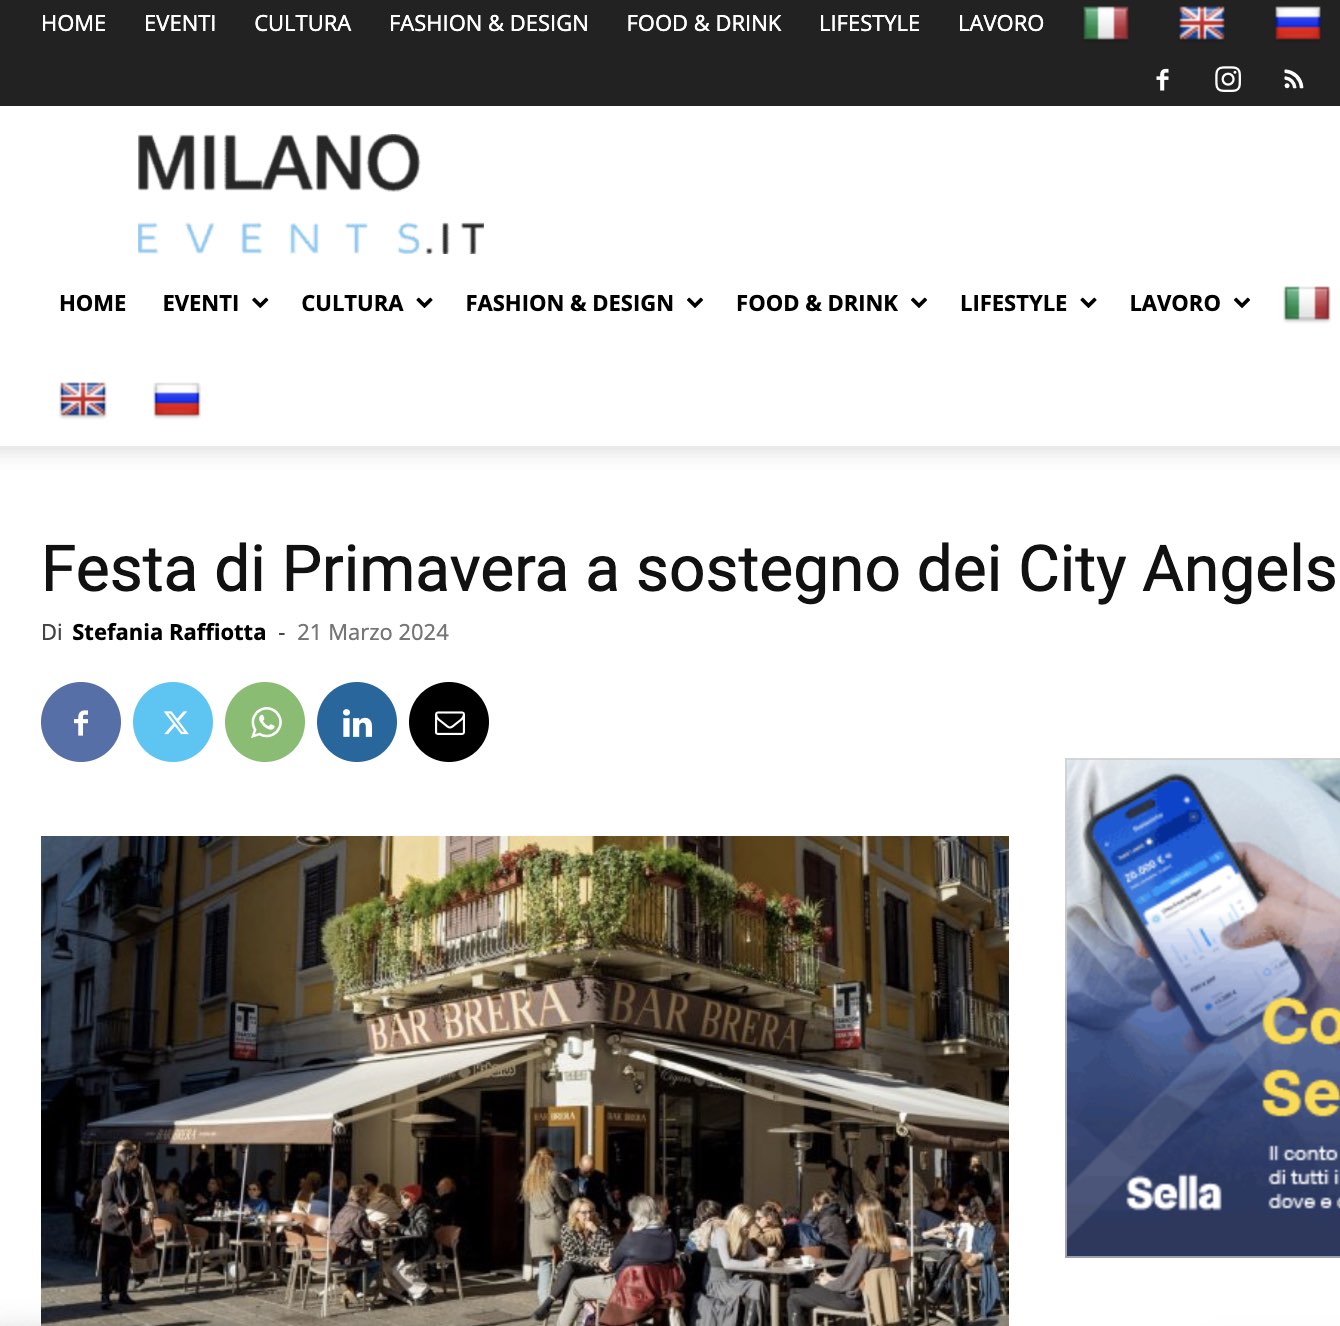
Task: Open the Bar Brera article photo
Action: point(525,1081)
